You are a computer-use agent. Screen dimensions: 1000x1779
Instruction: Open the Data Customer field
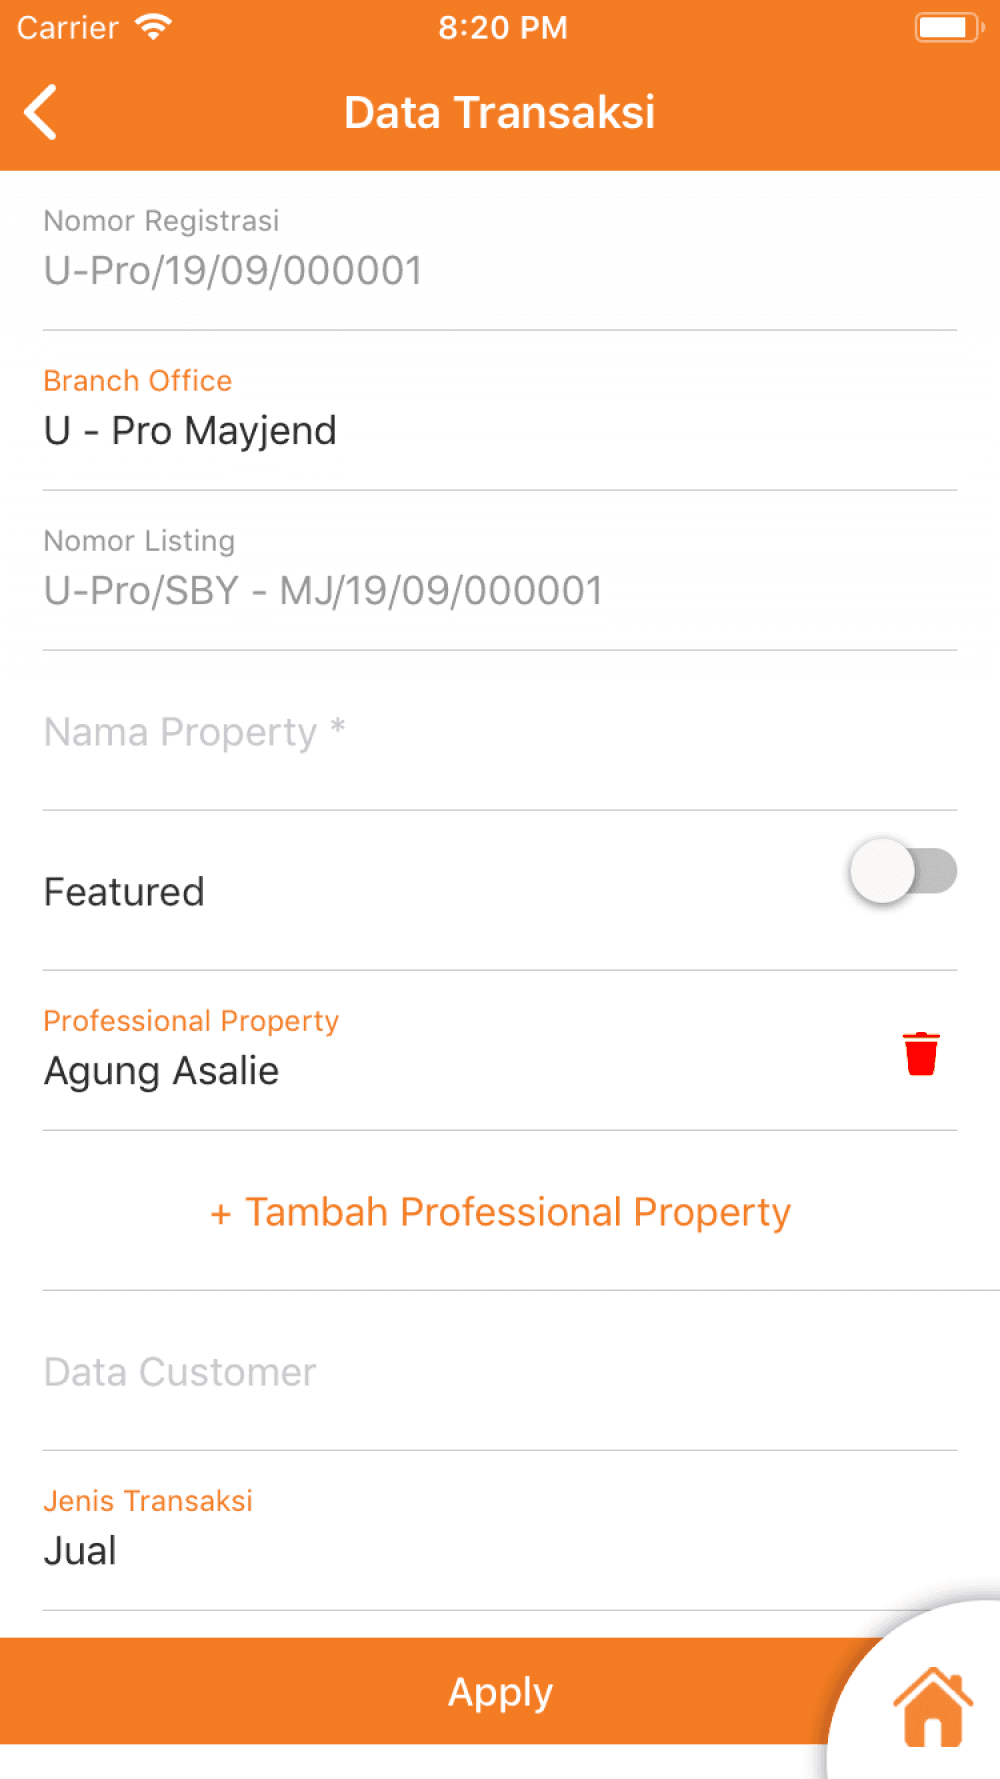[500, 1371]
